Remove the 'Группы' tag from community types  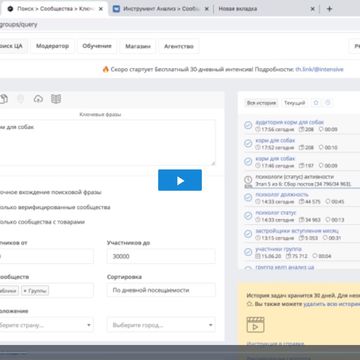point(25,291)
